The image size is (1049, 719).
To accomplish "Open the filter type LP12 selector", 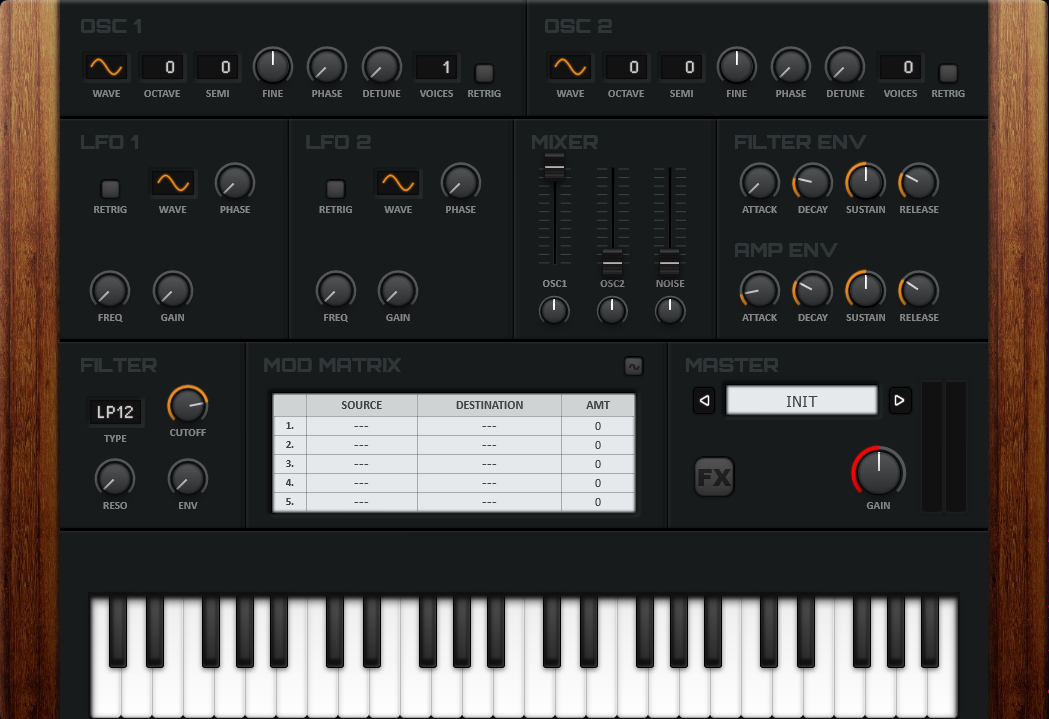I will click(115, 412).
